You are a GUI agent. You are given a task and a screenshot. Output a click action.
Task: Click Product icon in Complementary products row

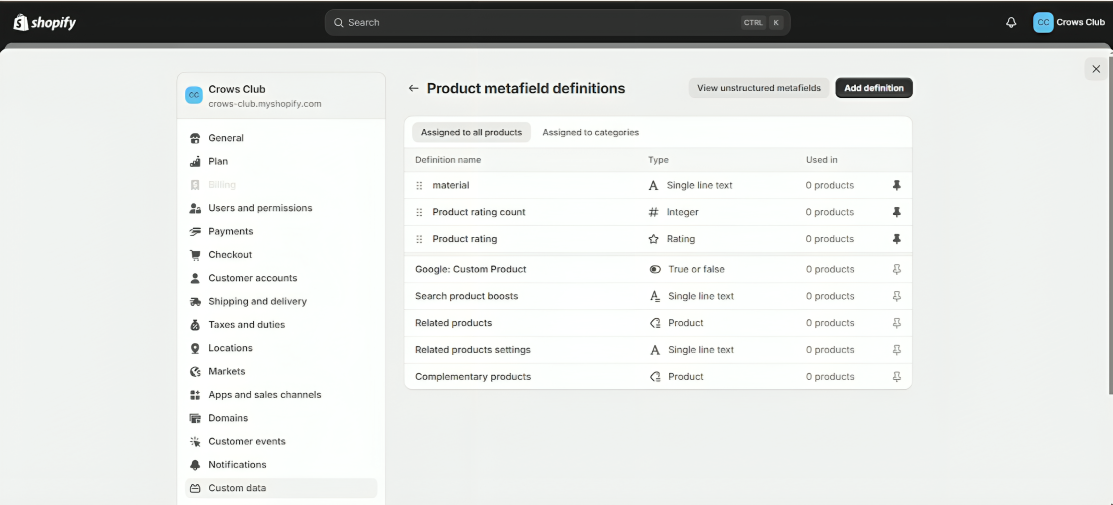point(655,377)
